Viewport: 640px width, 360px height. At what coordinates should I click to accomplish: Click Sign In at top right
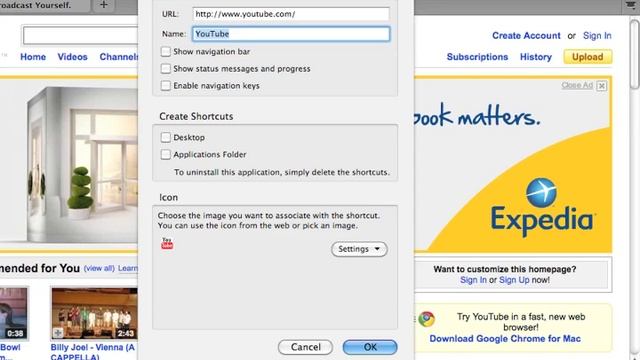tap(597, 36)
